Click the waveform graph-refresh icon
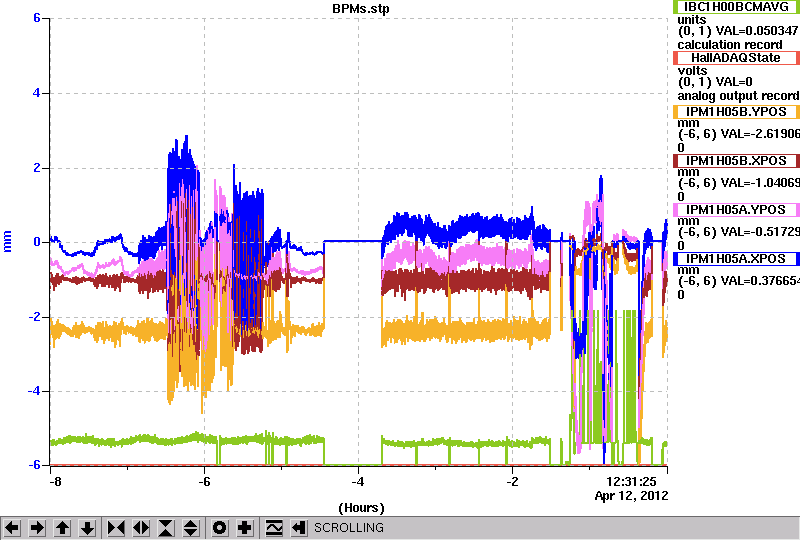 point(274,528)
